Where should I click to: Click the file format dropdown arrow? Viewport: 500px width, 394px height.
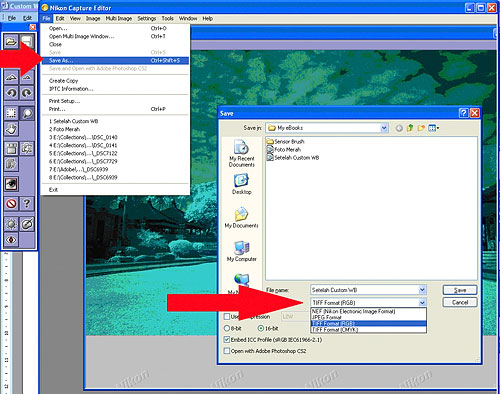(x=422, y=302)
